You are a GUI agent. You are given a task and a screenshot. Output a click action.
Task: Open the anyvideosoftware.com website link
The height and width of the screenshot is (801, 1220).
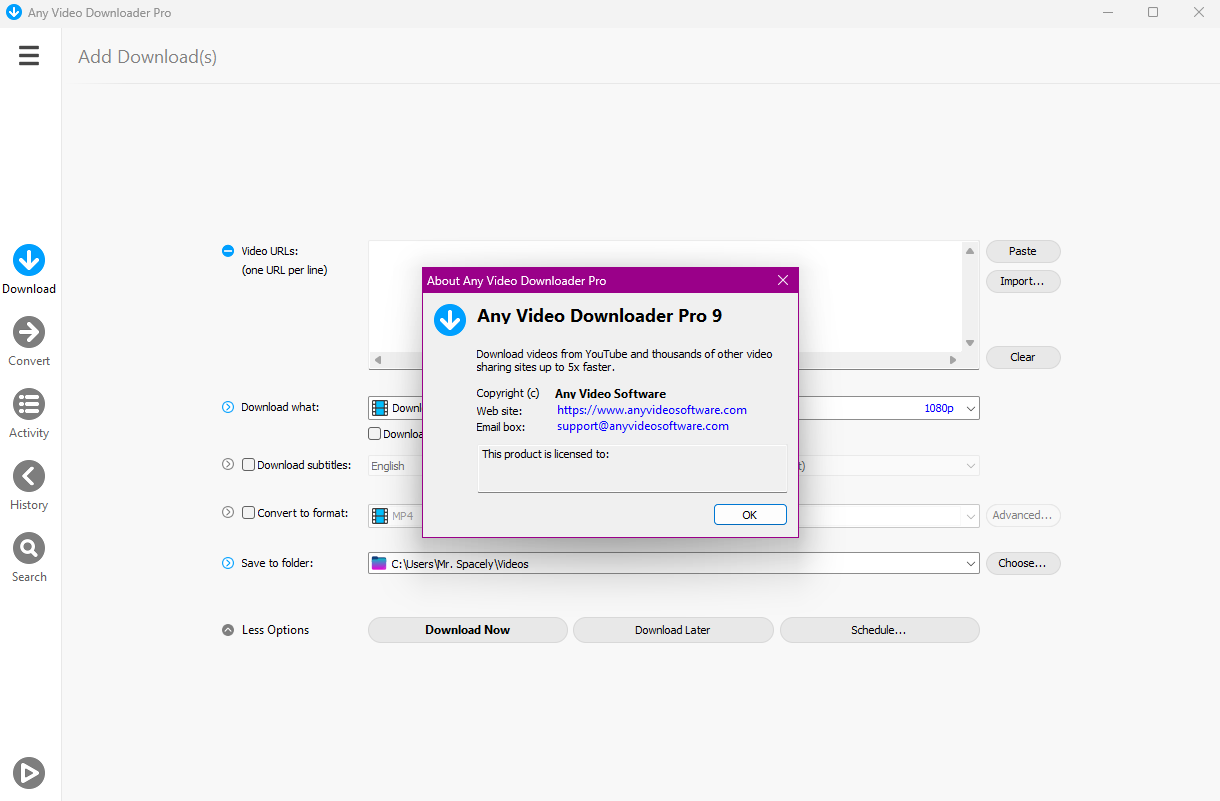click(x=652, y=410)
